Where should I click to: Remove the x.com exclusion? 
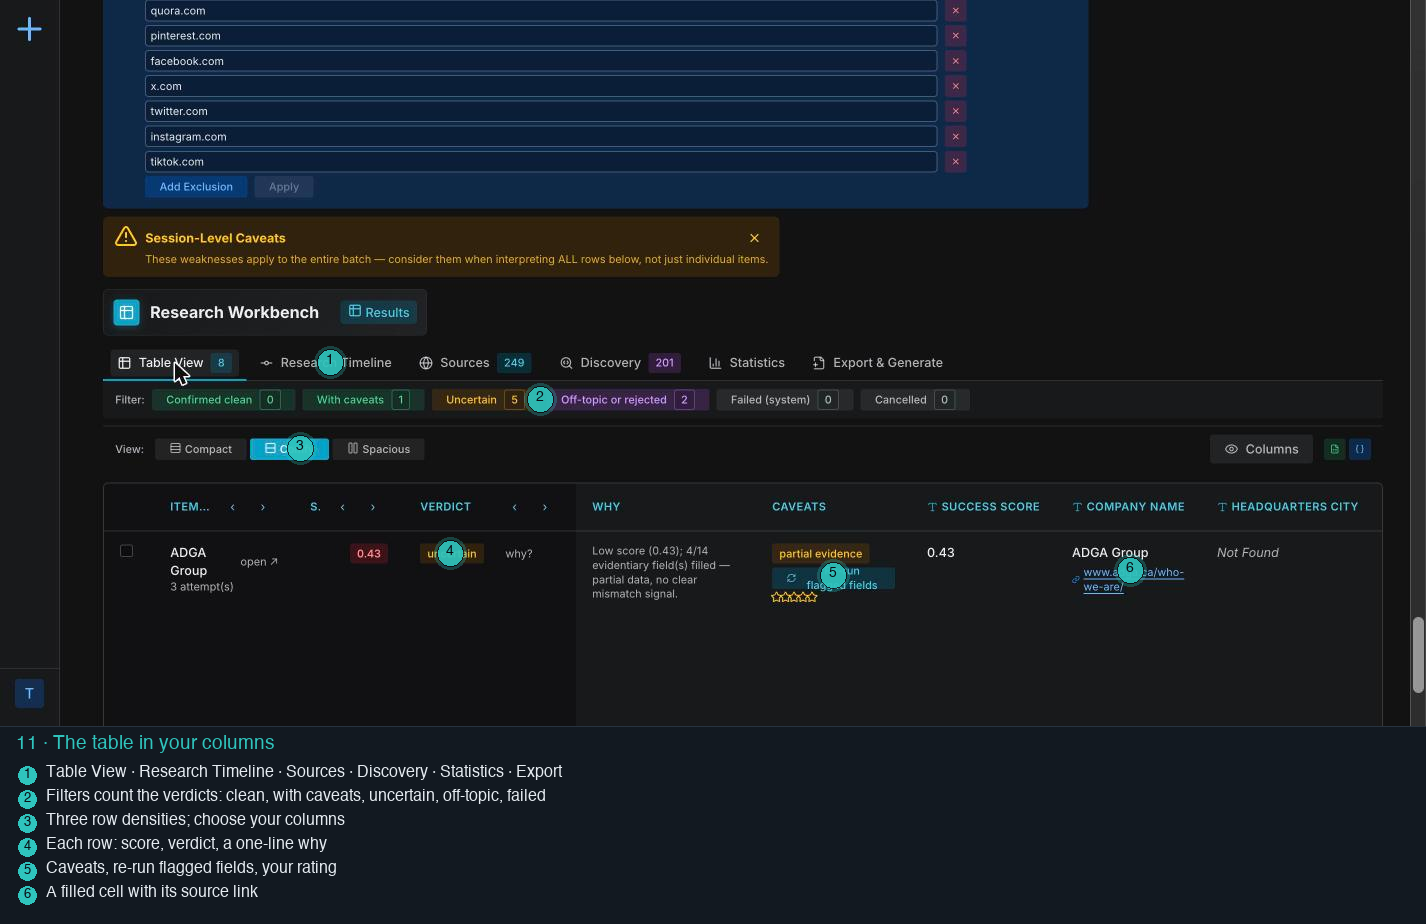(955, 86)
